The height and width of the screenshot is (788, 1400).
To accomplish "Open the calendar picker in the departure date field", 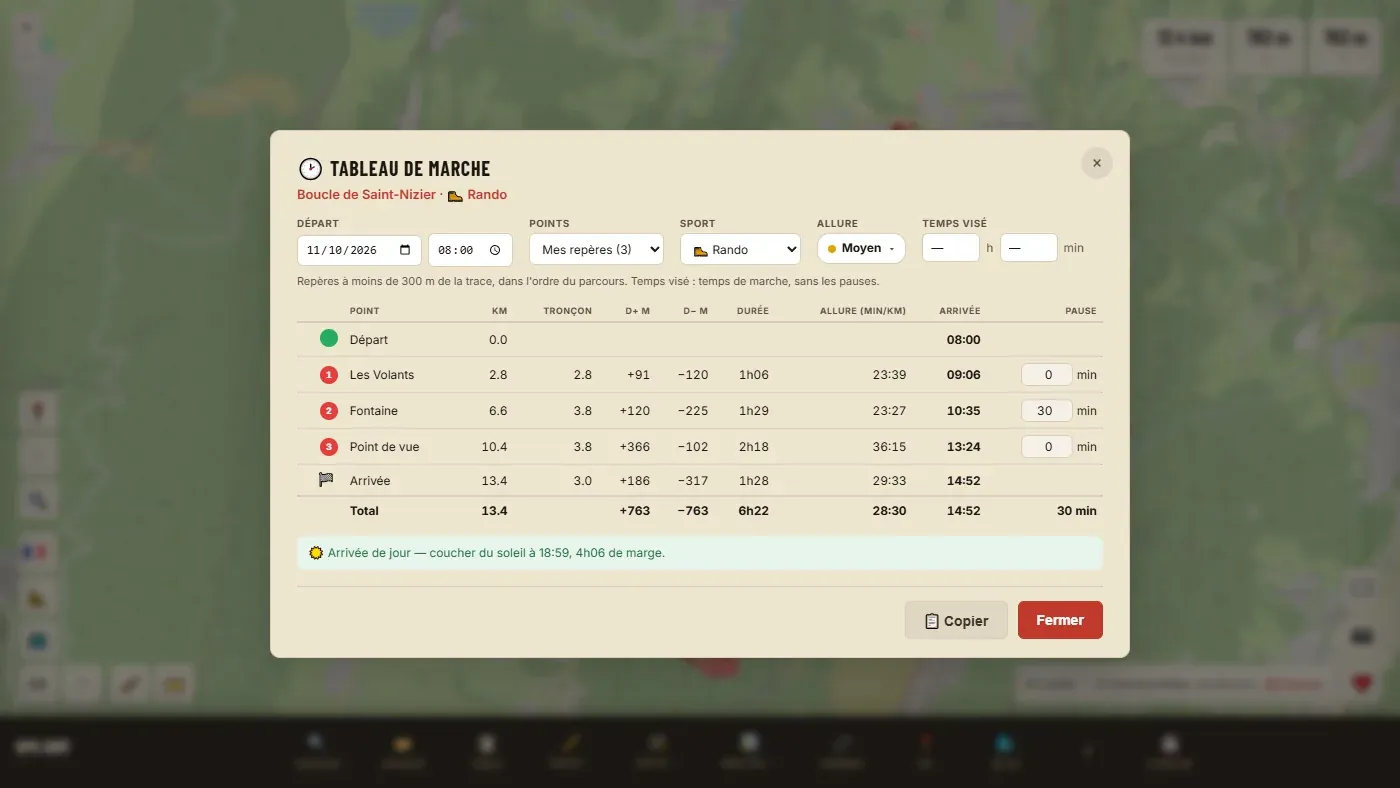I will (405, 250).
